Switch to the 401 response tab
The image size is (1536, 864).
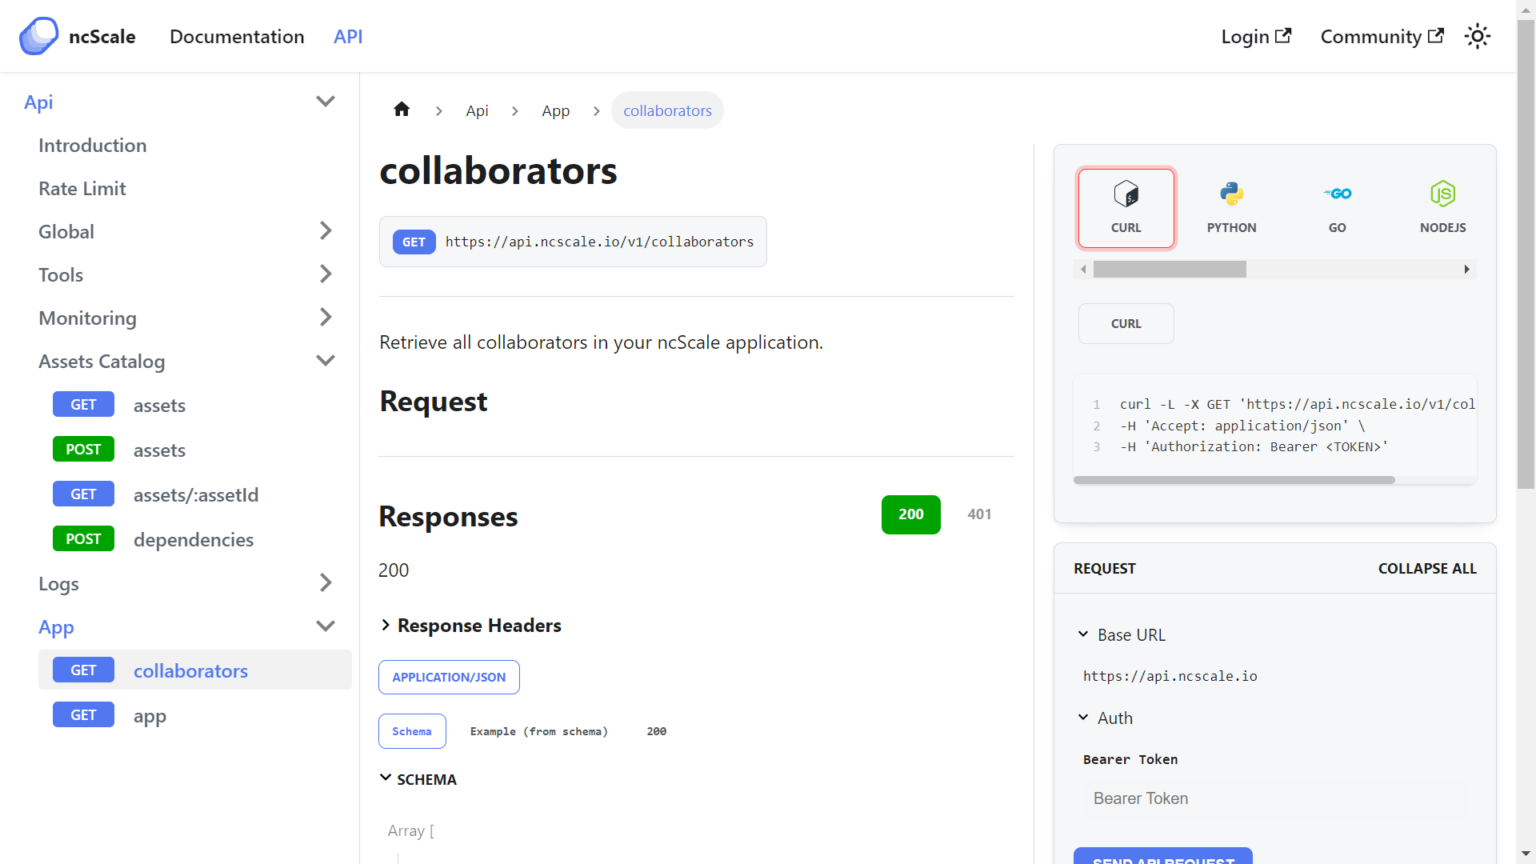979,514
